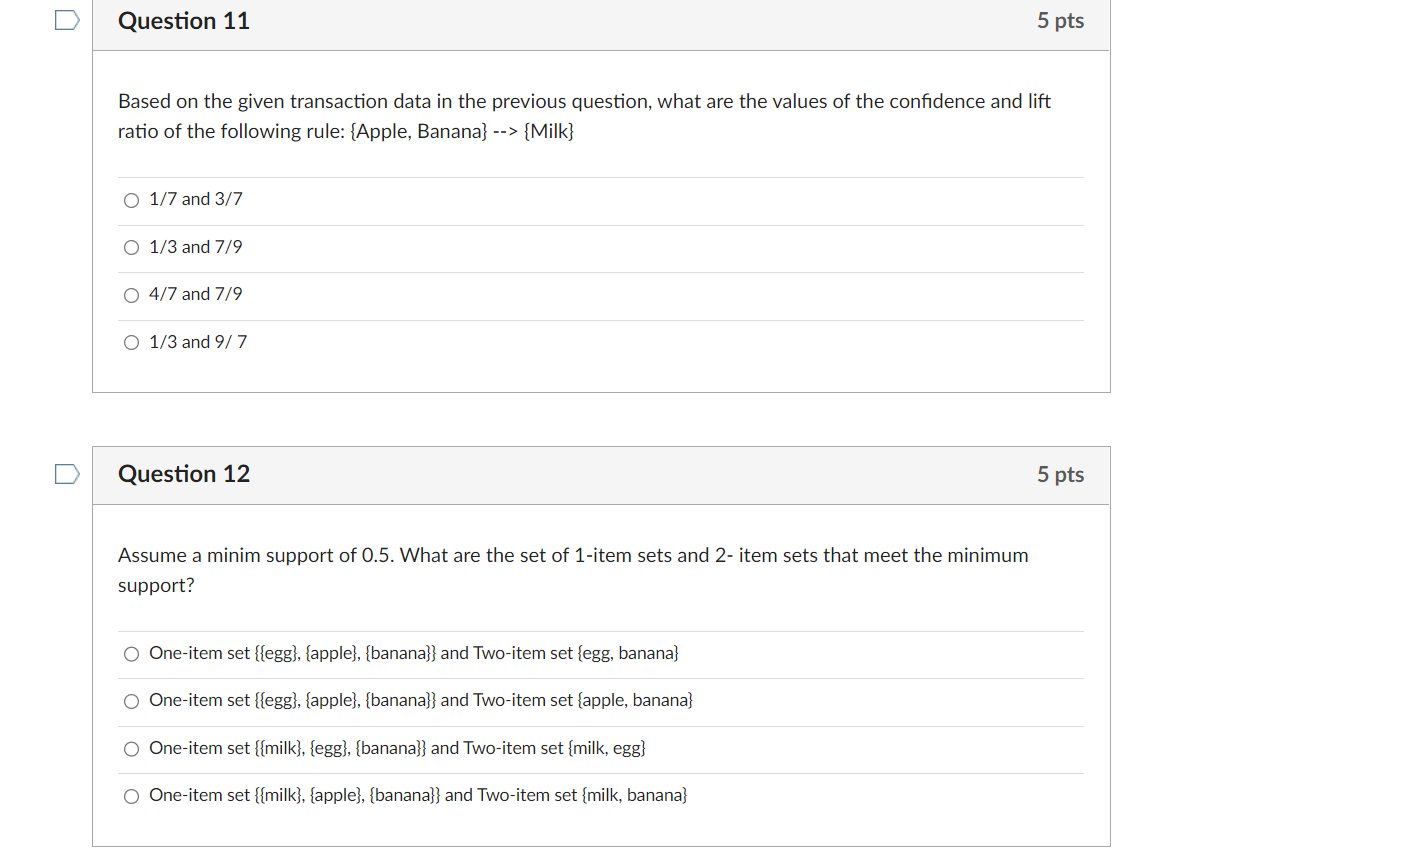This screenshot has height=868, width=1407.
Task: Select the Two-item set {egg, banana} option
Action: (131, 654)
